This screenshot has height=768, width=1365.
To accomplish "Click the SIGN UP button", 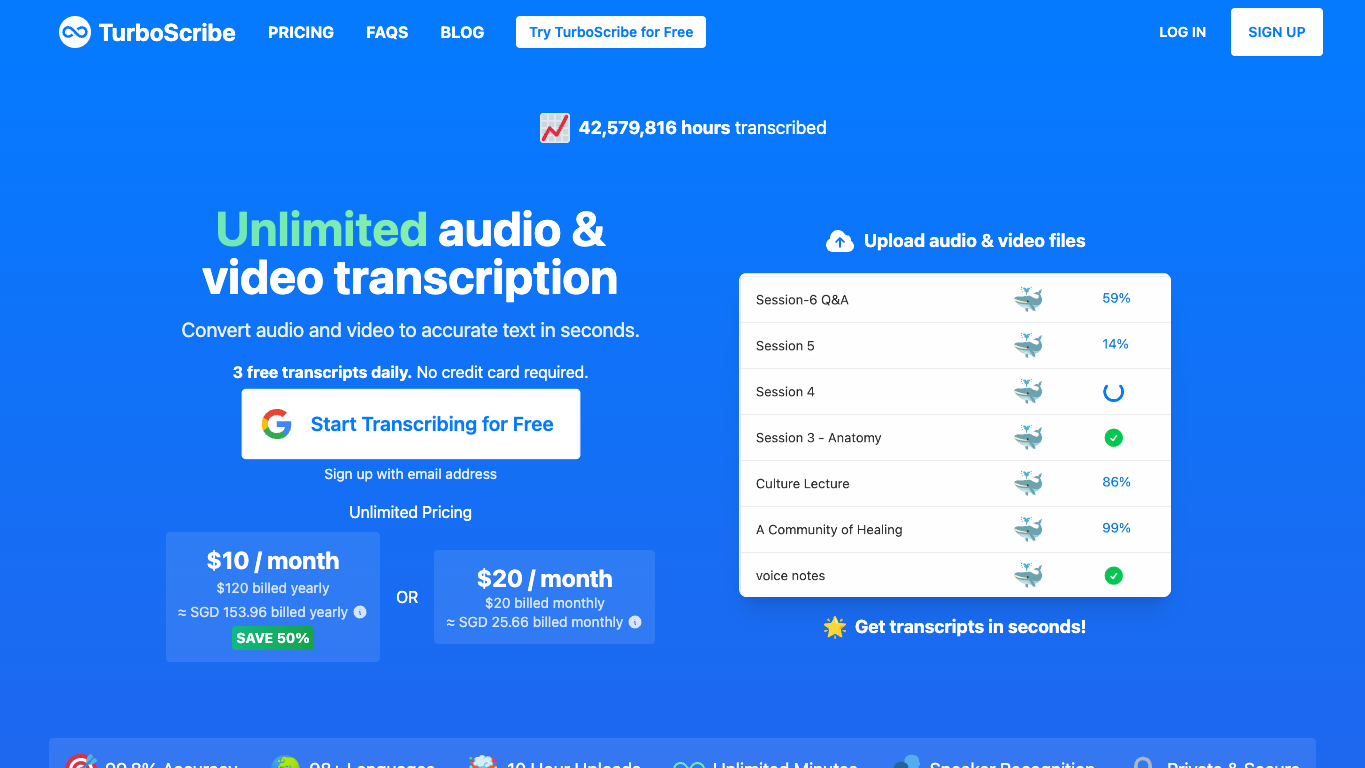I will click(1276, 32).
